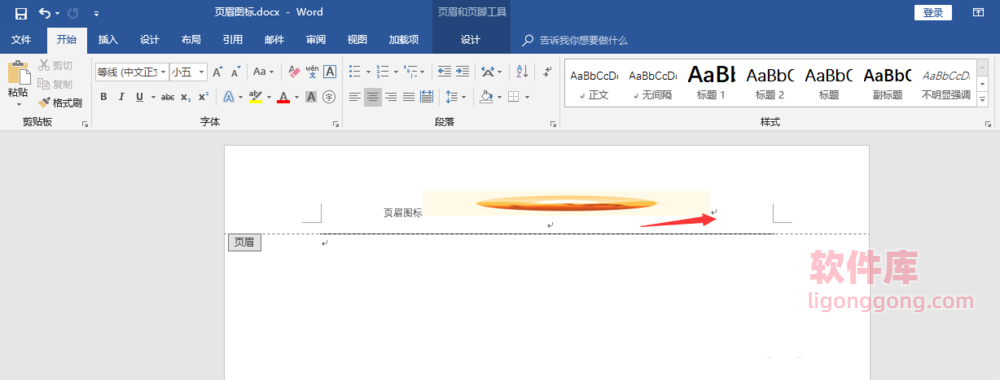Switch to the 插入 (Insert) tab
The image size is (1000, 380).
click(108, 40)
